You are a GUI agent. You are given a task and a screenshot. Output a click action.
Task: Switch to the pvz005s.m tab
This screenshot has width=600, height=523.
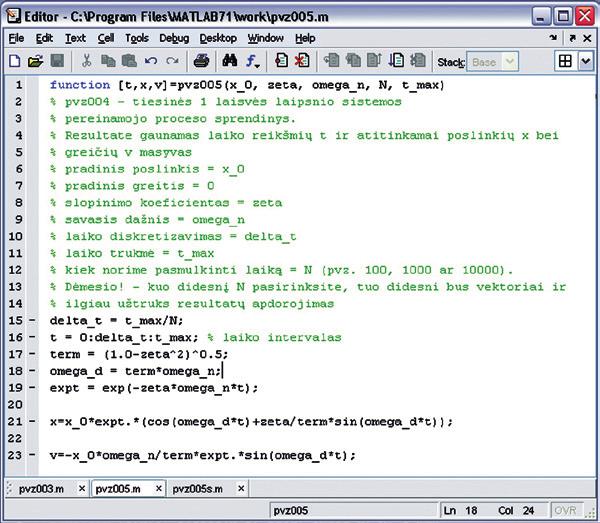[x=197, y=489]
